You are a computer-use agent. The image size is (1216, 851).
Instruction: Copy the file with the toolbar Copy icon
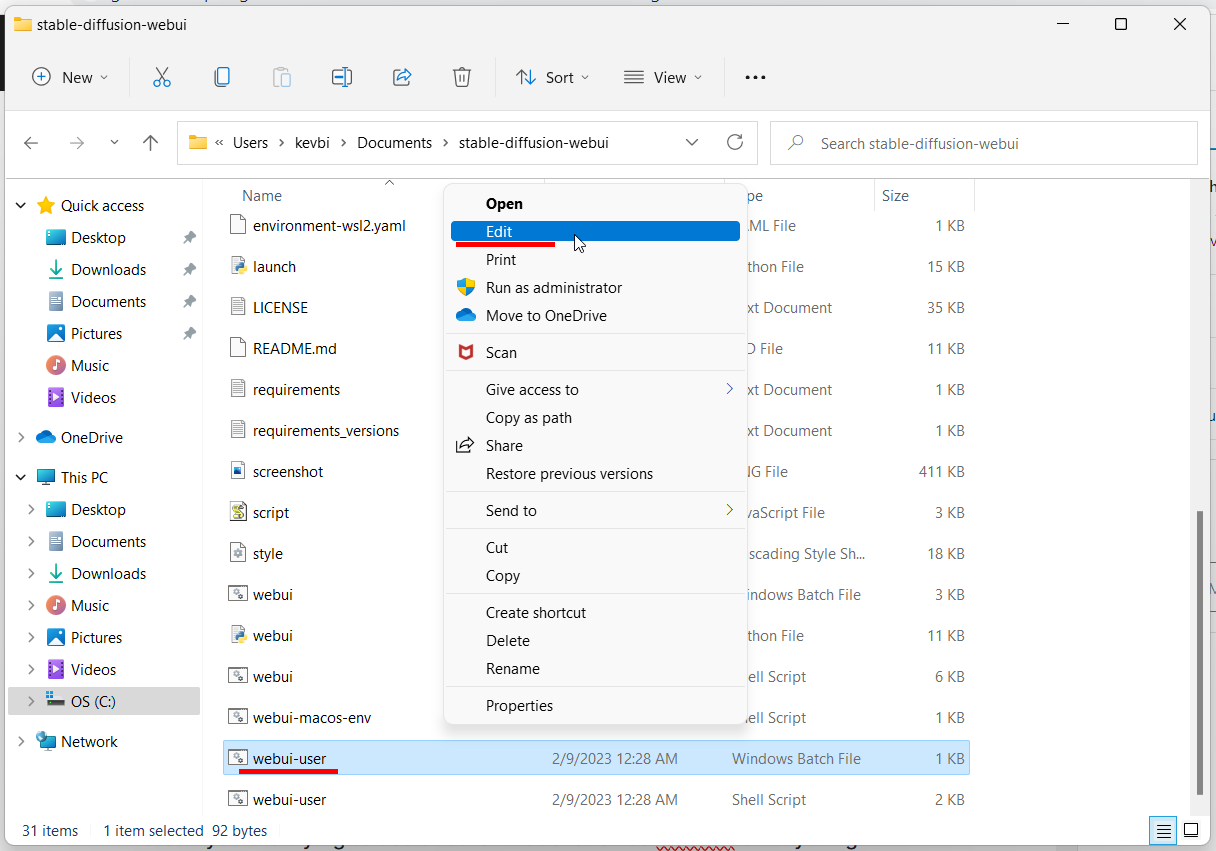pyautogui.click(x=222, y=77)
